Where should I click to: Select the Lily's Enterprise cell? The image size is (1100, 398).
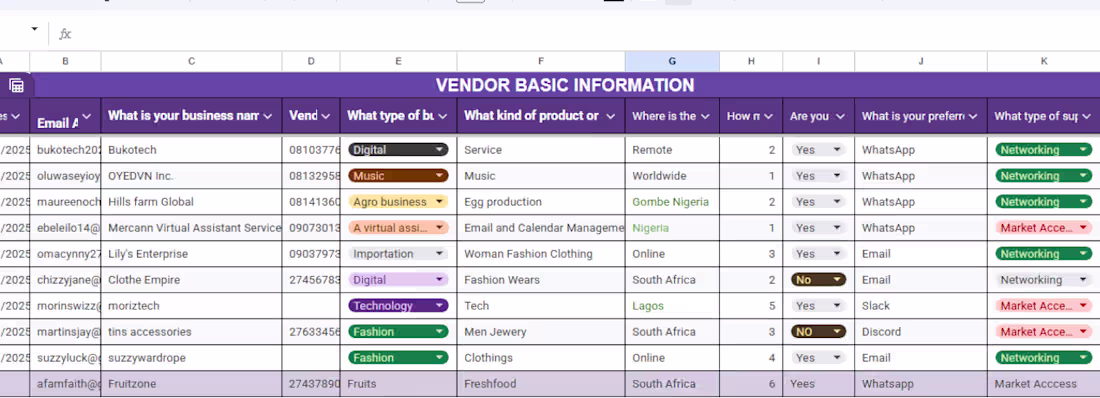coord(192,254)
